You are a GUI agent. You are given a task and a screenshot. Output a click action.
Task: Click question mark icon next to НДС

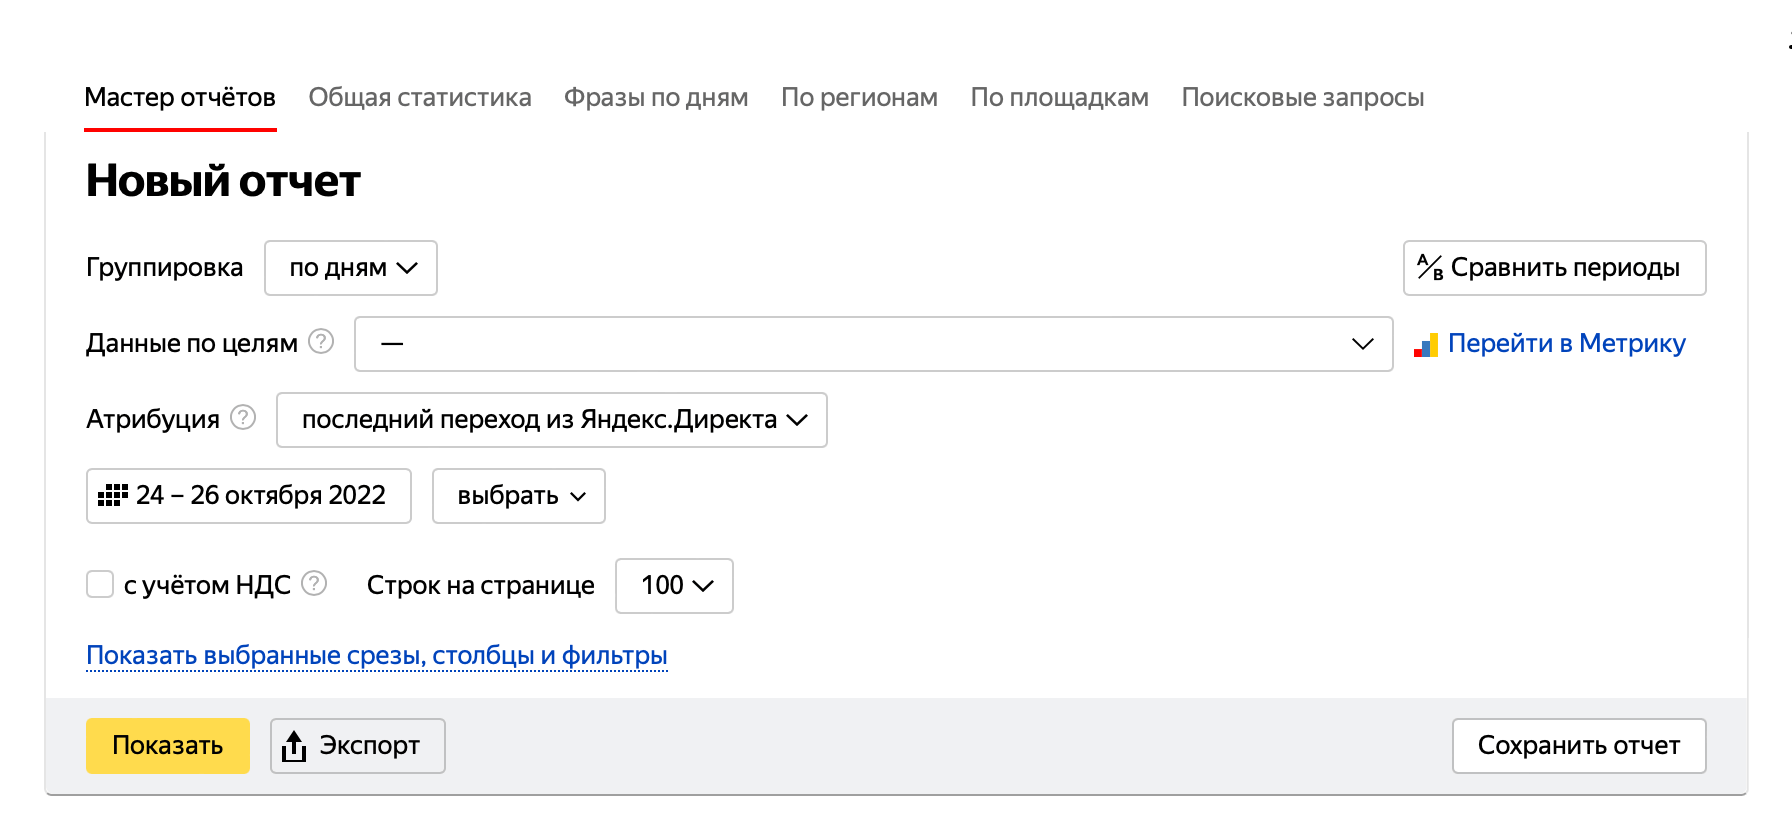coord(314,583)
